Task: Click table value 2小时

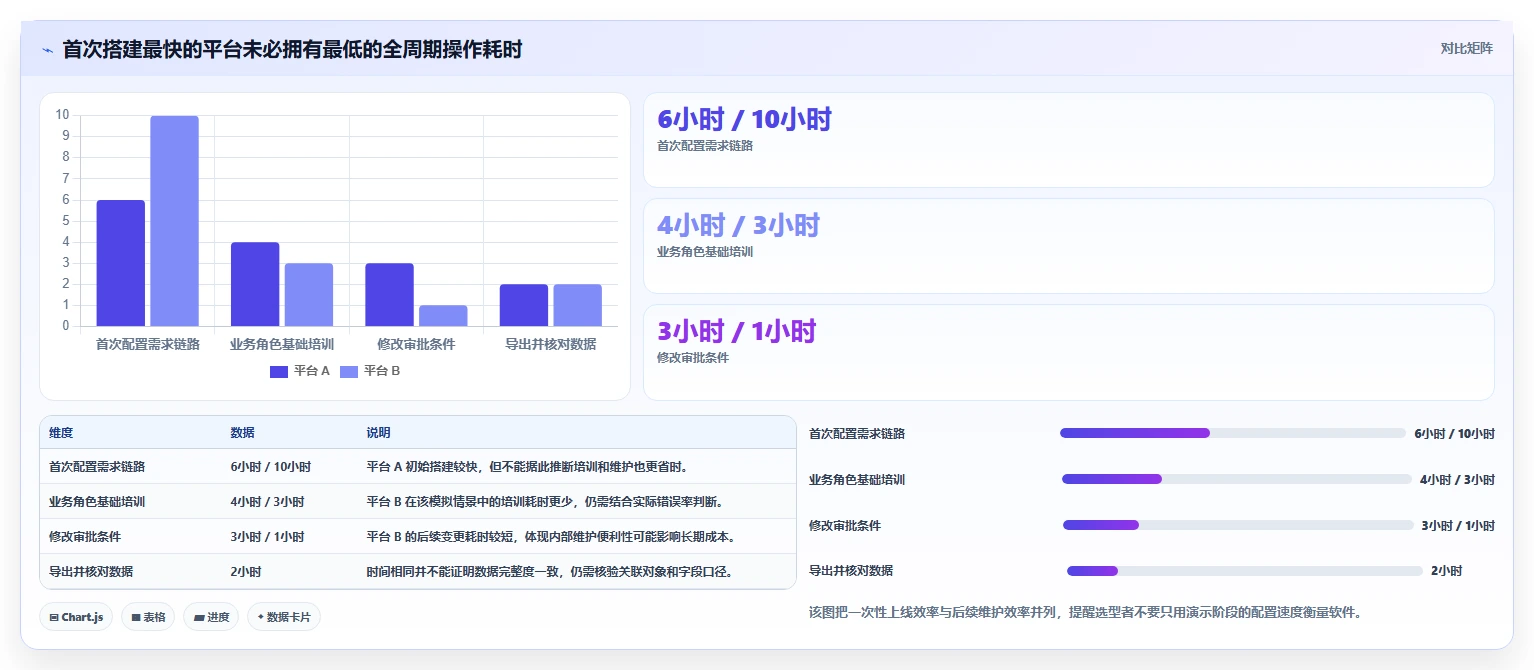Action: pyautogui.click(x=246, y=572)
